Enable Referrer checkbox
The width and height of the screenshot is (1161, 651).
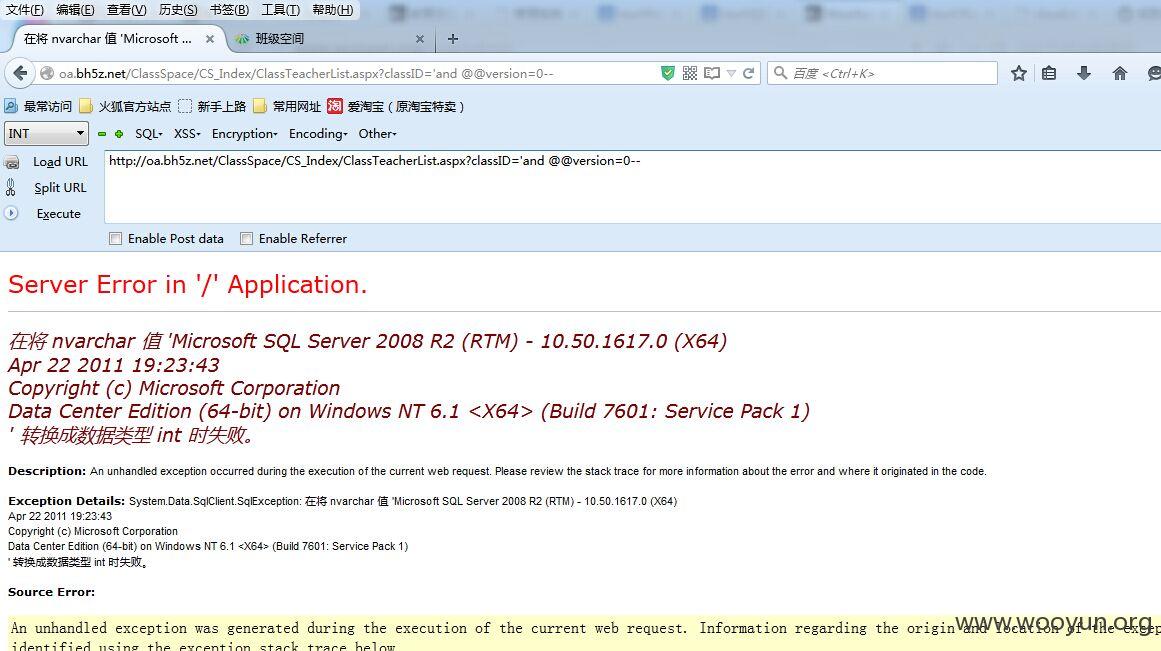247,238
